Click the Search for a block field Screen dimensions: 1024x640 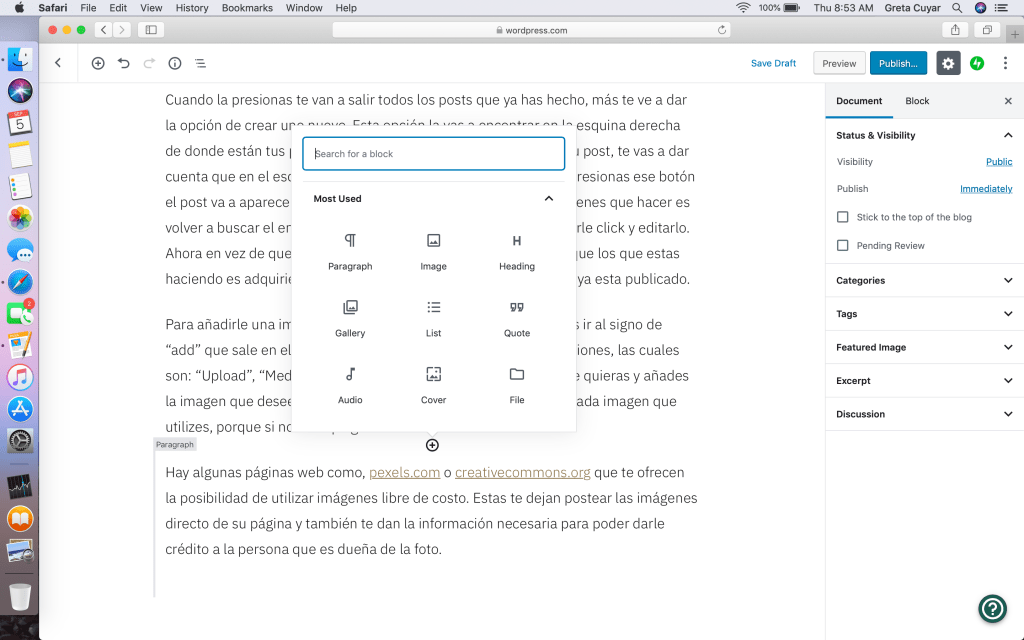tap(434, 154)
